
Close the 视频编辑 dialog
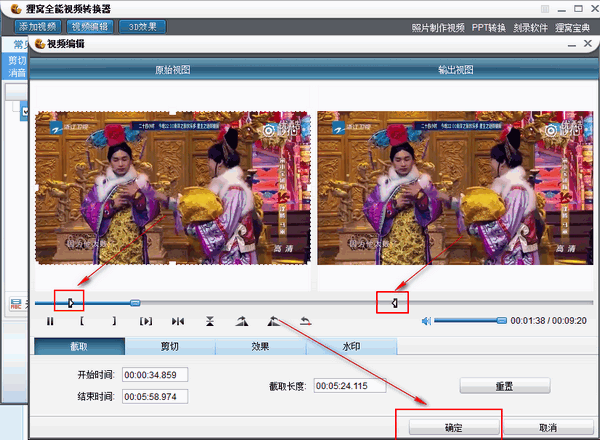tap(588, 44)
